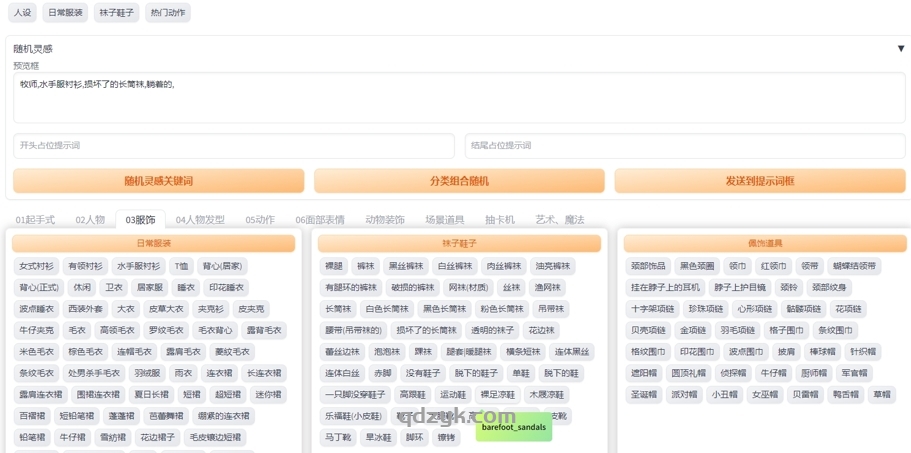Select the 热门动作 chip at top
Image resolution: width=911 pixels, height=453 pixels.
(167, 13)
